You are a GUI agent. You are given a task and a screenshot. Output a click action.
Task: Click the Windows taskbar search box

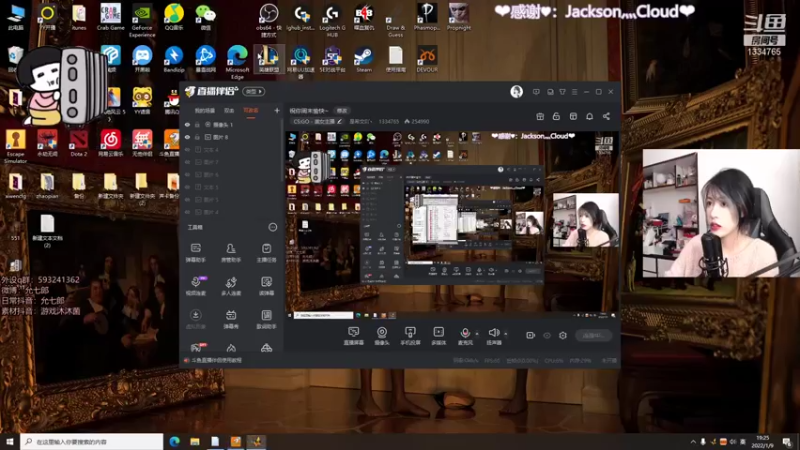(x=92, y=441)
